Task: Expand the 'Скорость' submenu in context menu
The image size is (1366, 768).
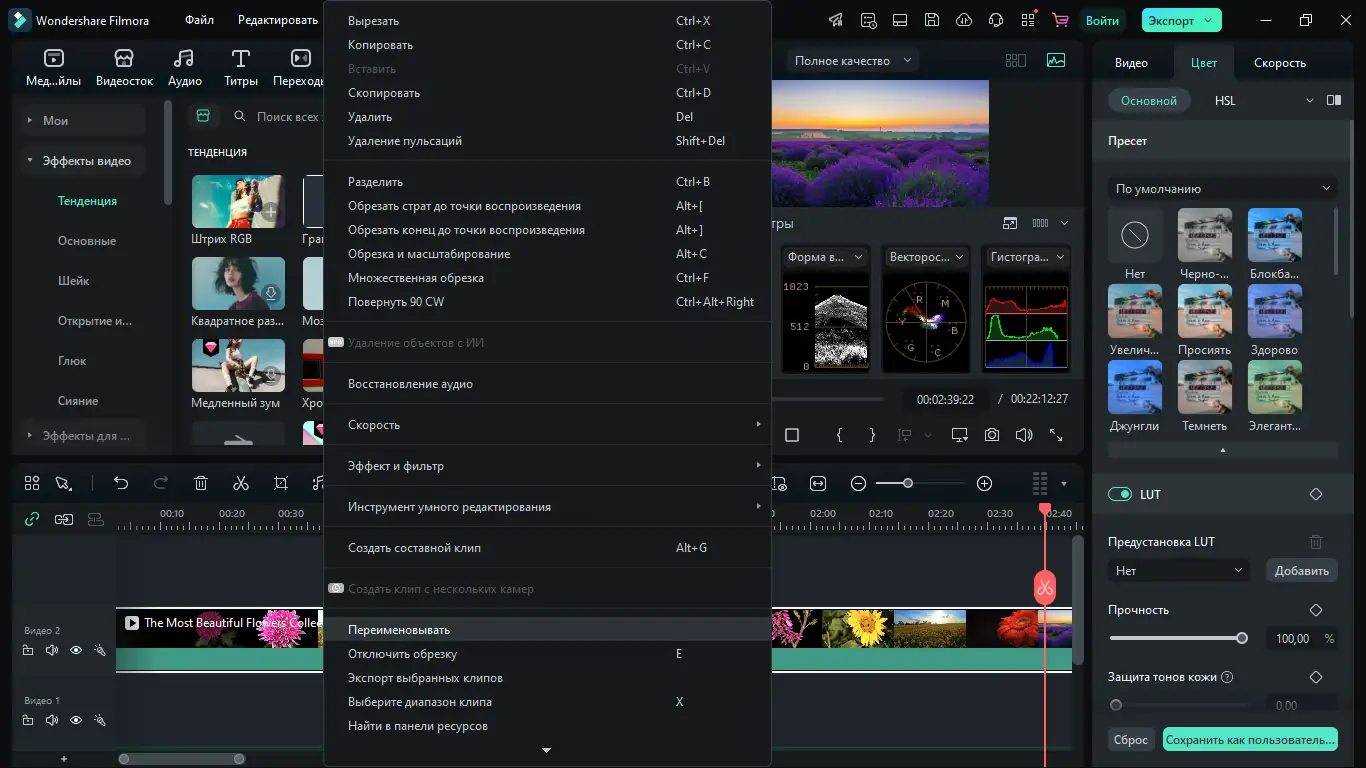Action: click(x=547, y=425)
